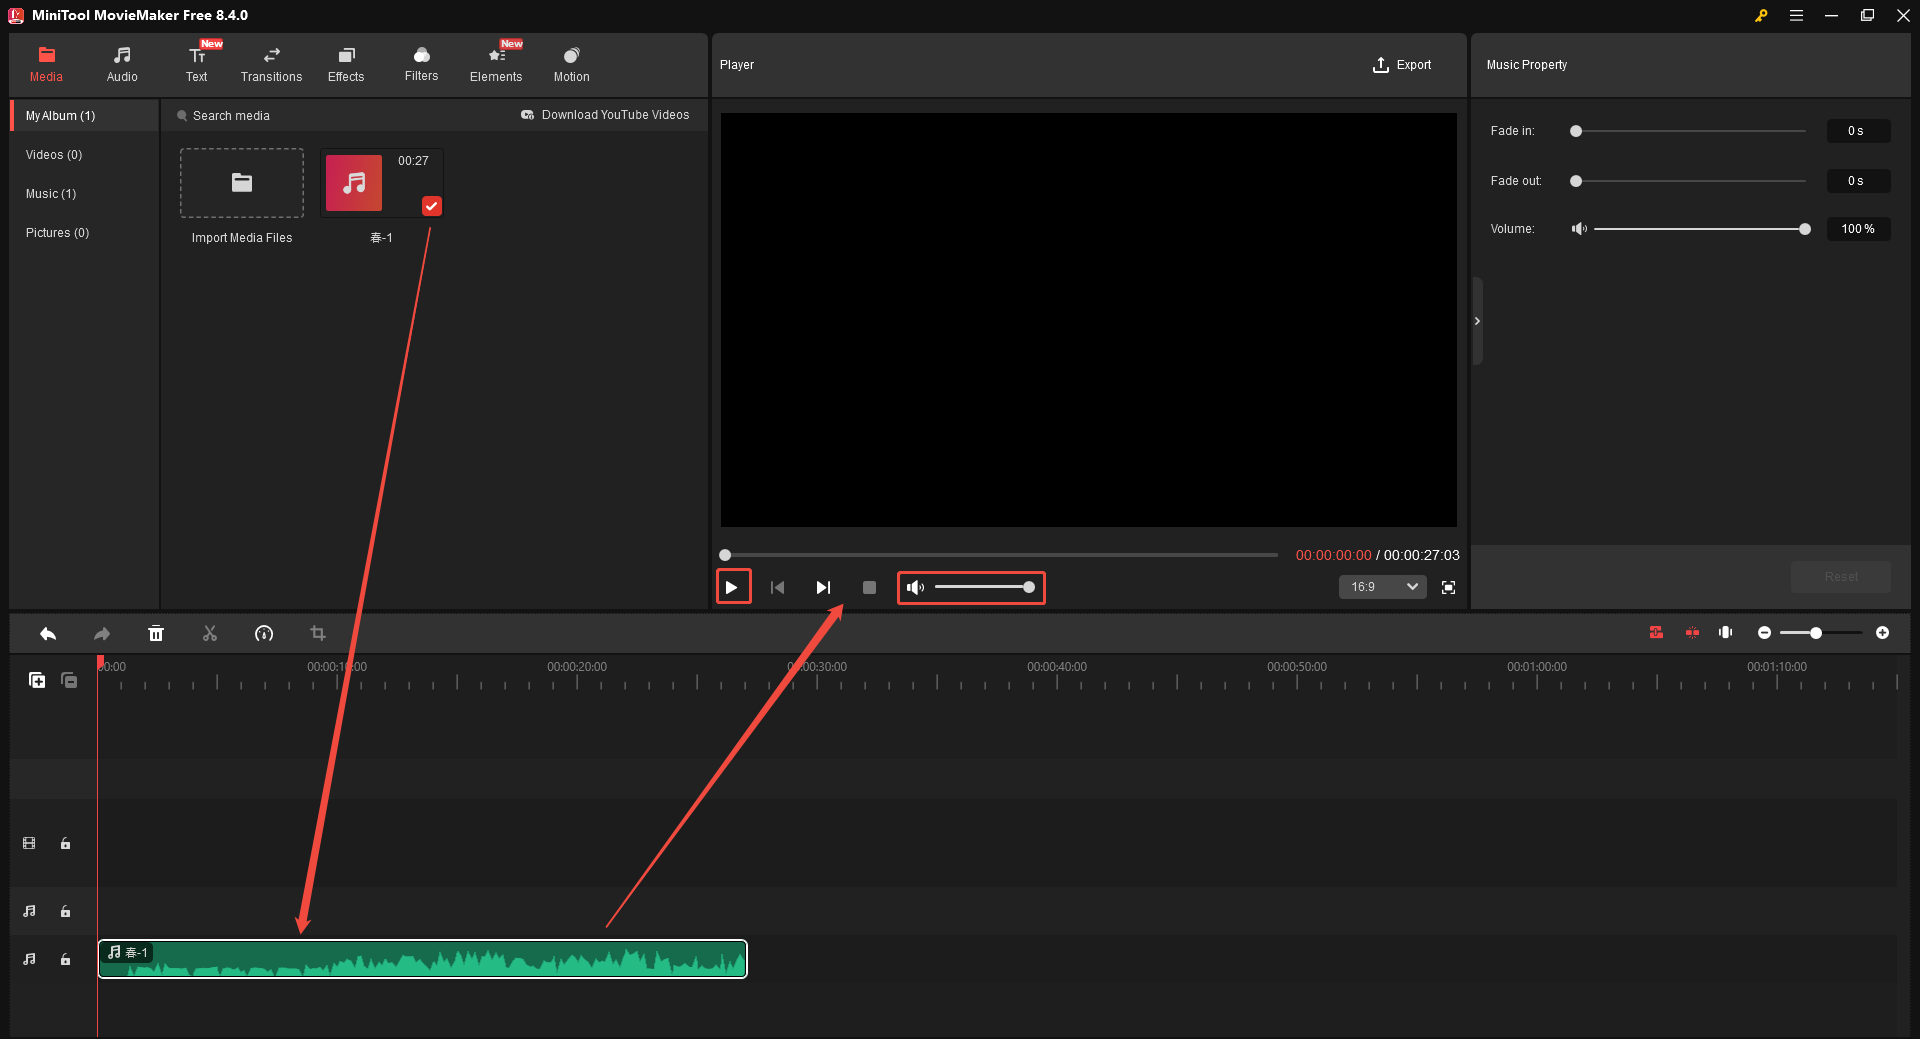
Task: Open the Speed control tool
Action: (264, 633)
